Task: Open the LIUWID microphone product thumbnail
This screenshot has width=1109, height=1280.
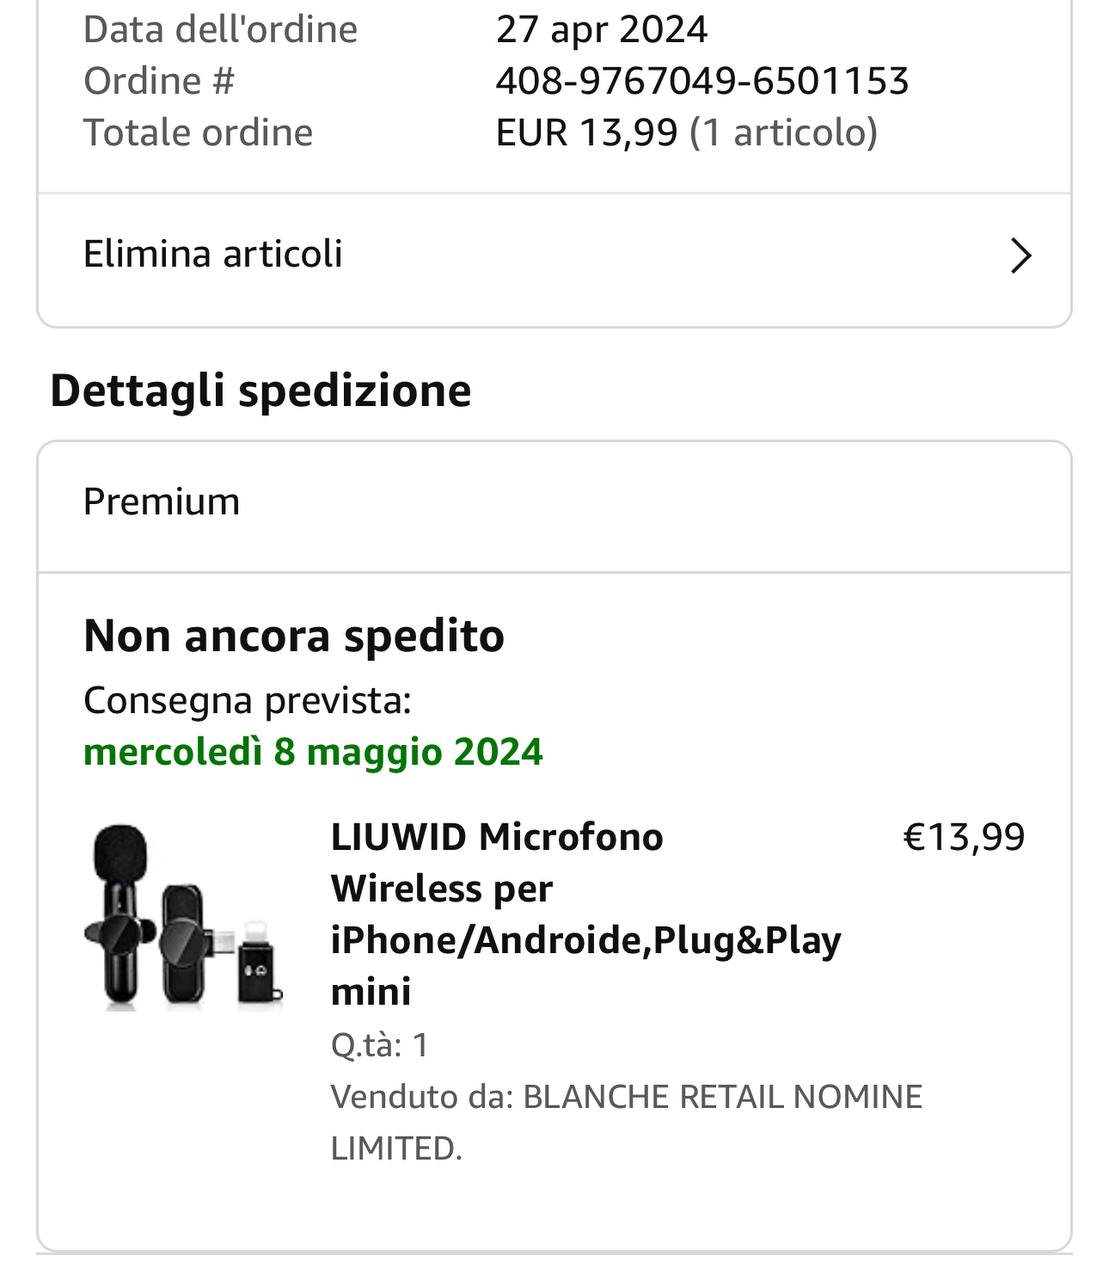Action: 183,916
